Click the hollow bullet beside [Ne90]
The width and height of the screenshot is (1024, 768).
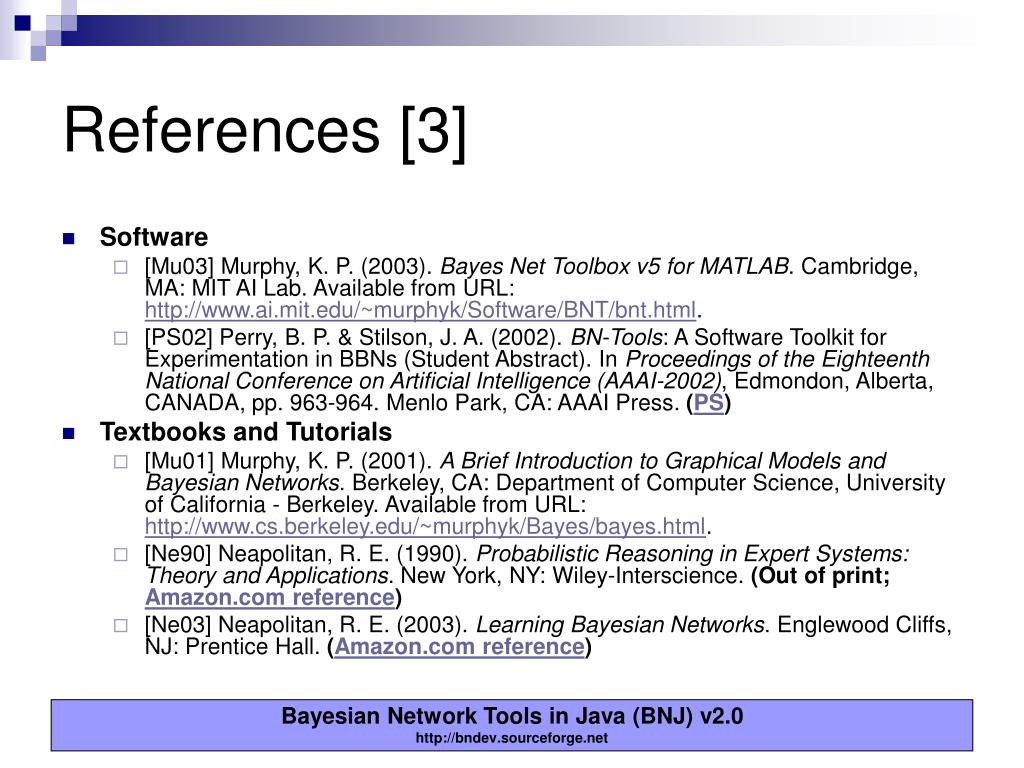click(121, 554)
